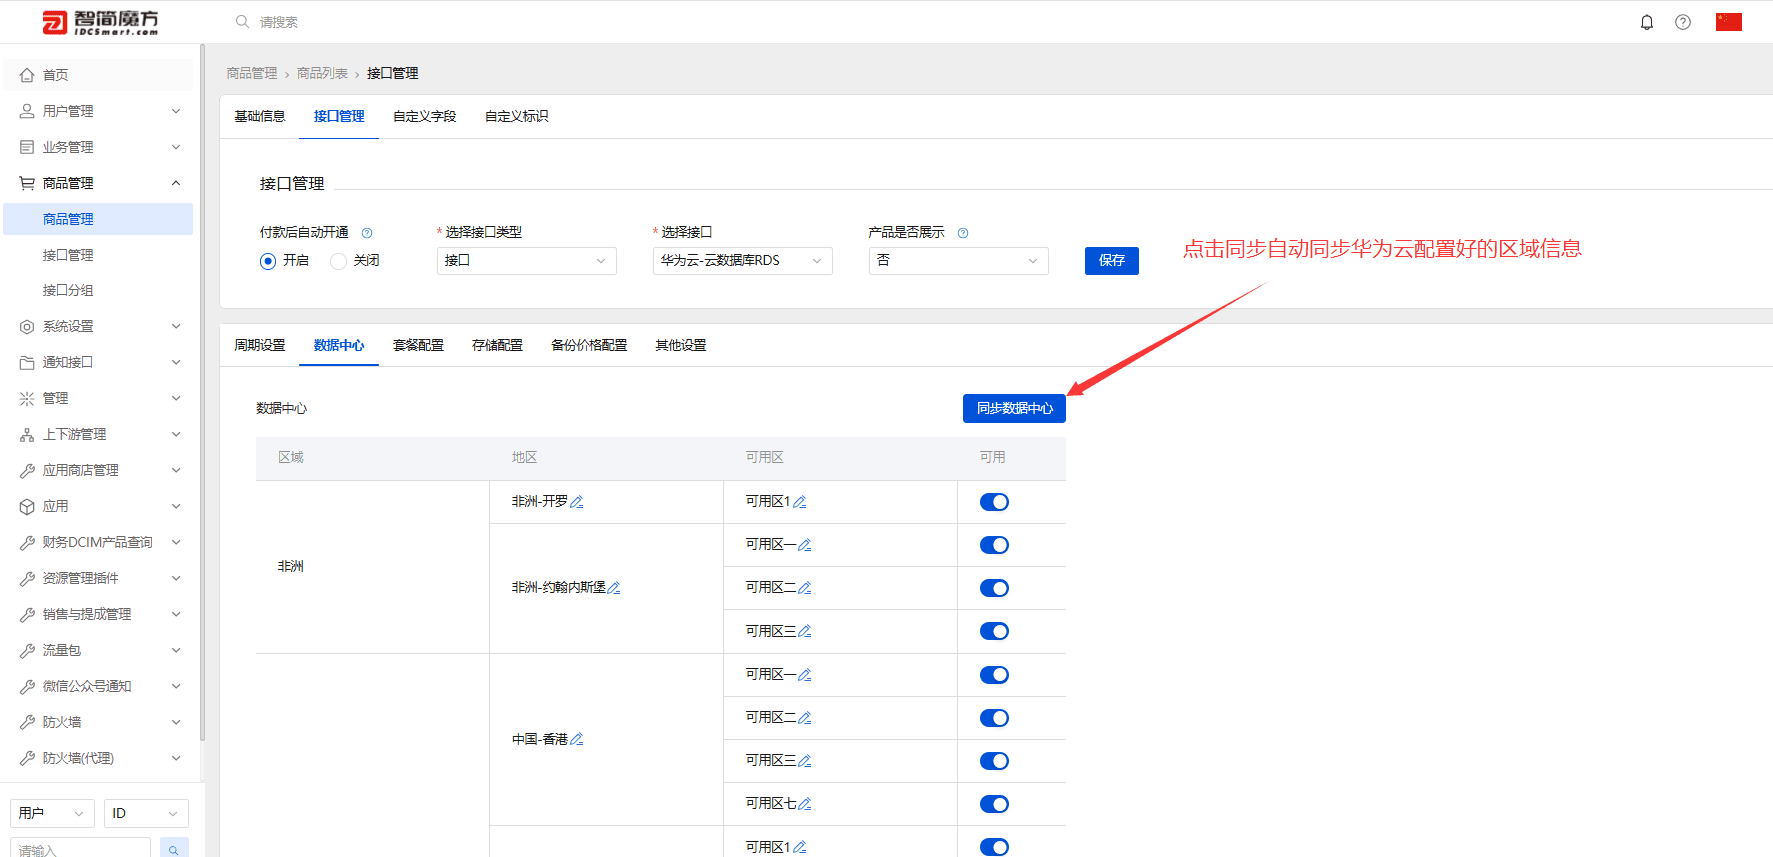This screenshot has height=857, width=1773.
Task: Open the 选择接口类型 dropdown
Action: 527,261
